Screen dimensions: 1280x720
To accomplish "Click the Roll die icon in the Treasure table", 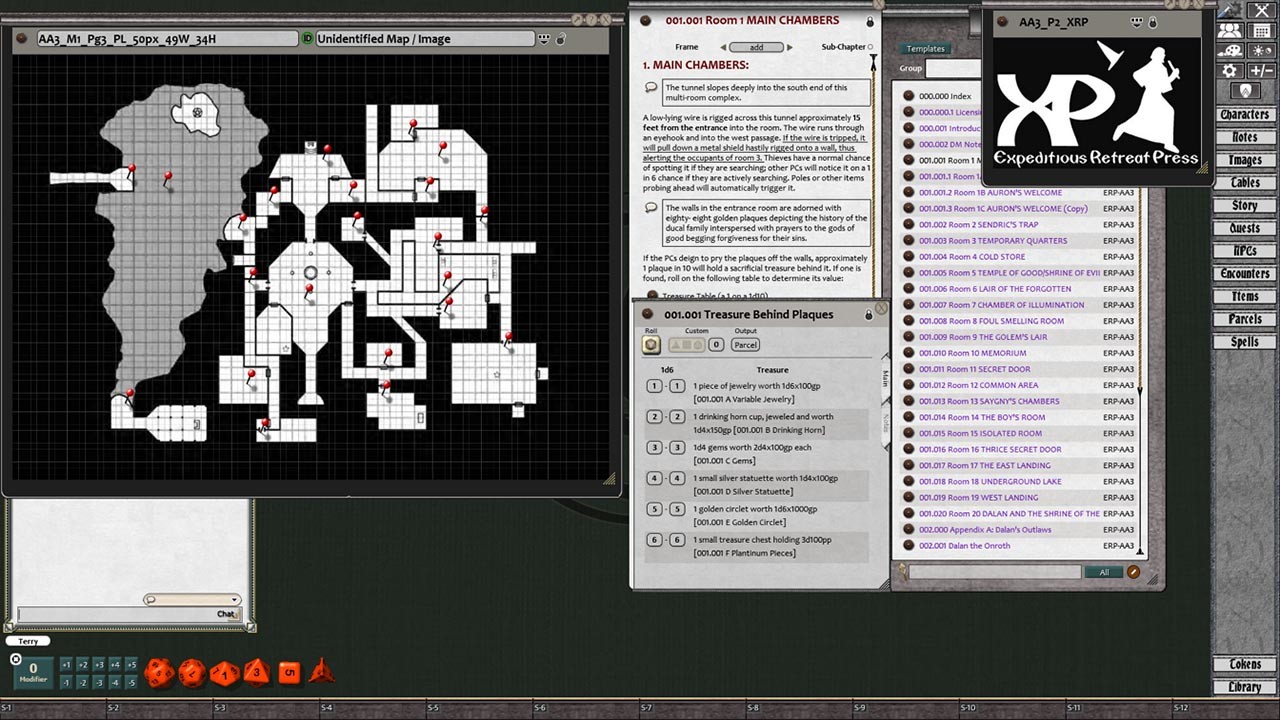I will 651,344.
